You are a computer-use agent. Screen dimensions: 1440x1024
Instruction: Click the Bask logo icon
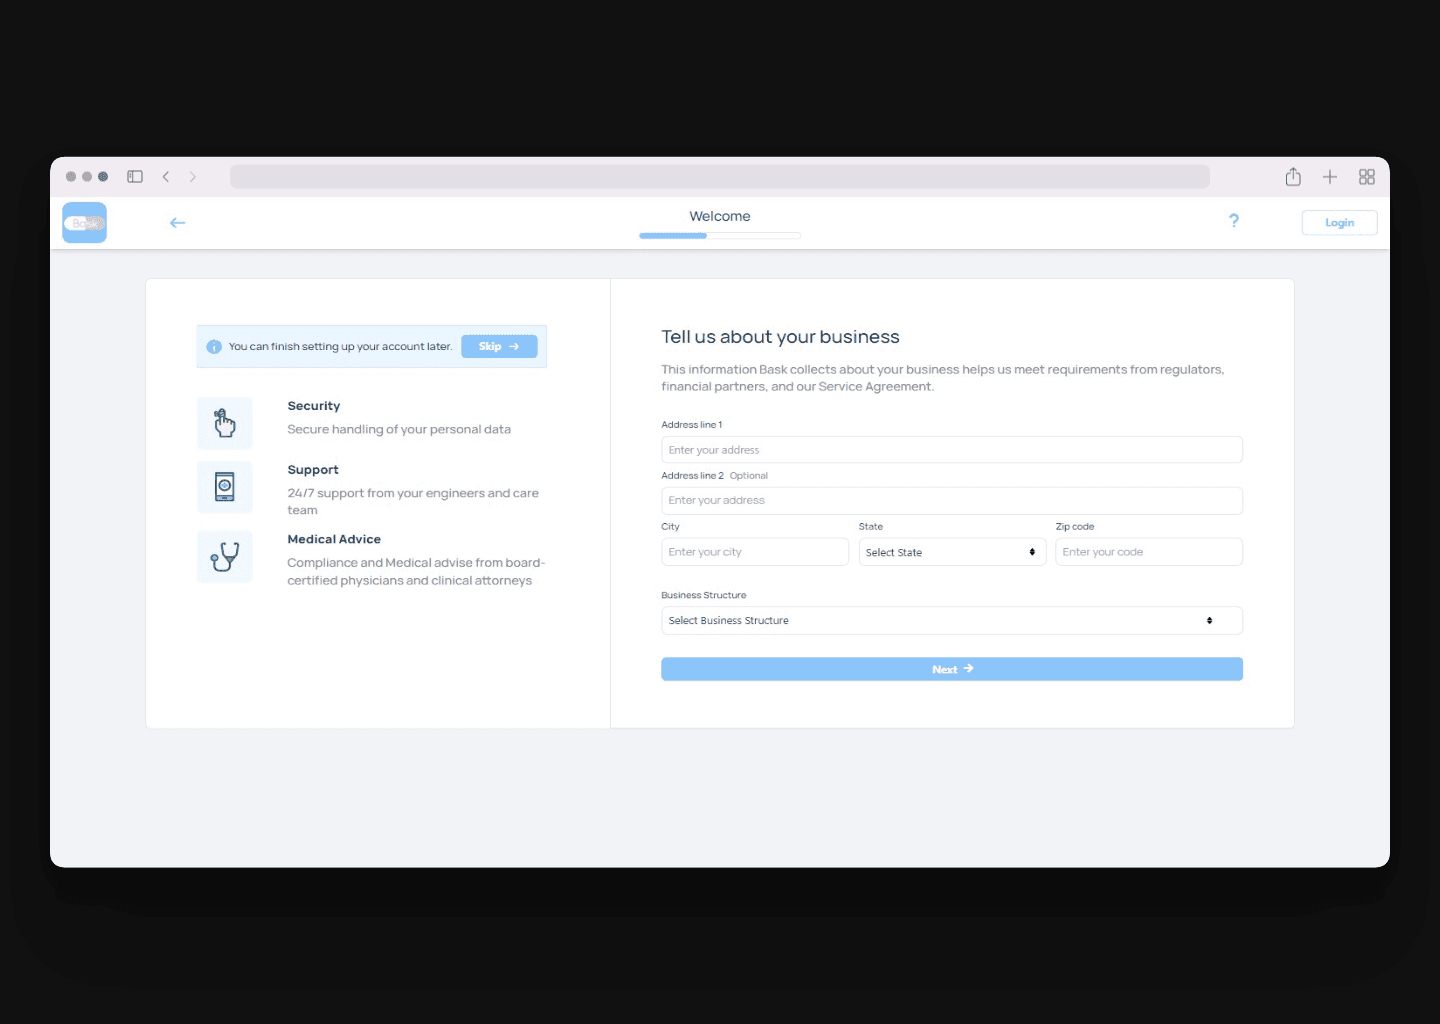85,223
